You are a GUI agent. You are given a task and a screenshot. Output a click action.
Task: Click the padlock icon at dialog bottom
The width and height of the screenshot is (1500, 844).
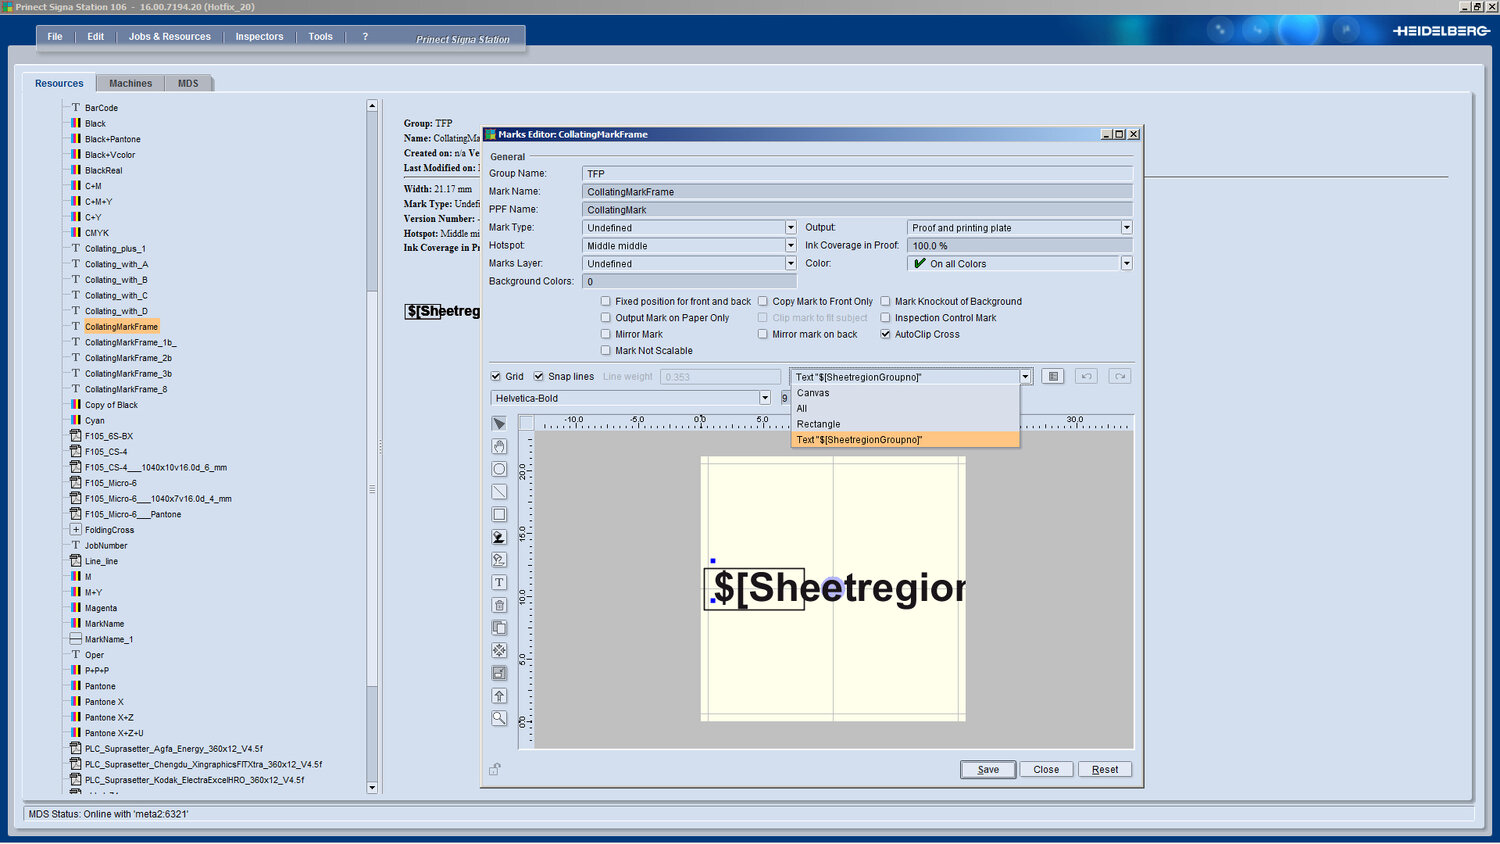tap(494, 769)
